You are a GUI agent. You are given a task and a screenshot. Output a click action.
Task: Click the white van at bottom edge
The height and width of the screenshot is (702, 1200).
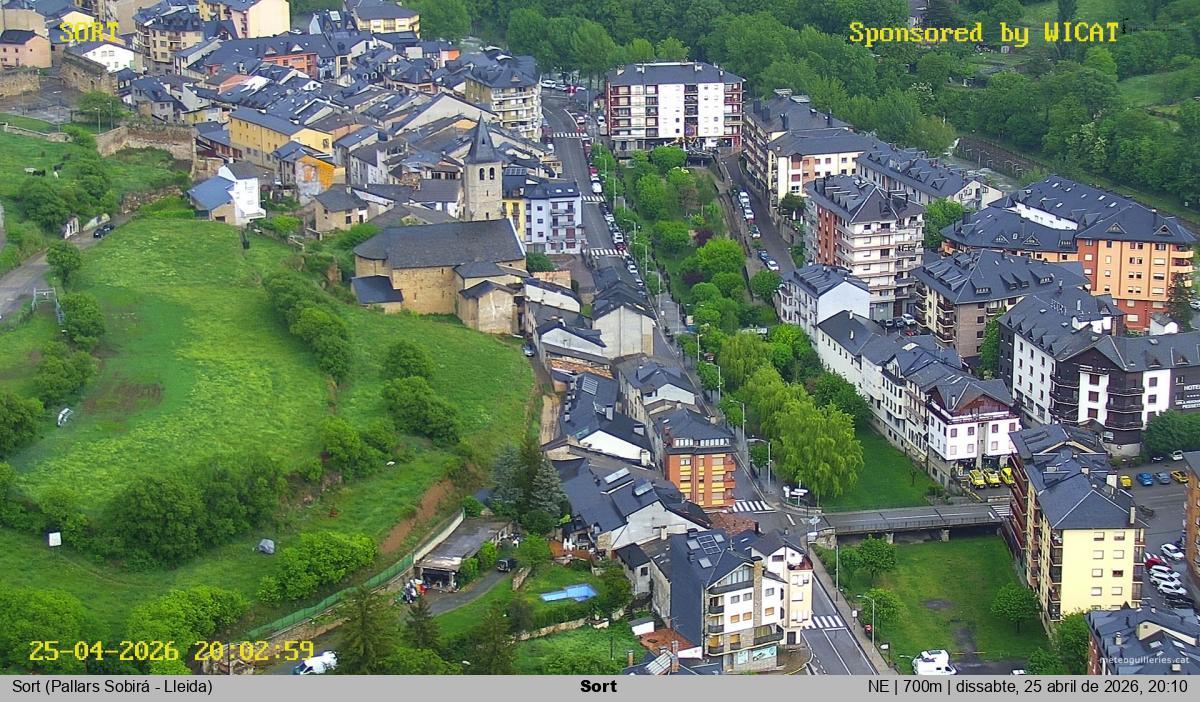(933, 662)
